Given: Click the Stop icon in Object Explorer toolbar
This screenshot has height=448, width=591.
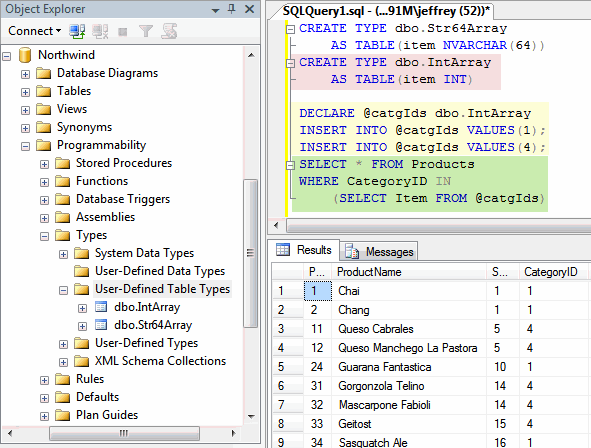Looking at the screenshot, I should [x=122, y=32].
